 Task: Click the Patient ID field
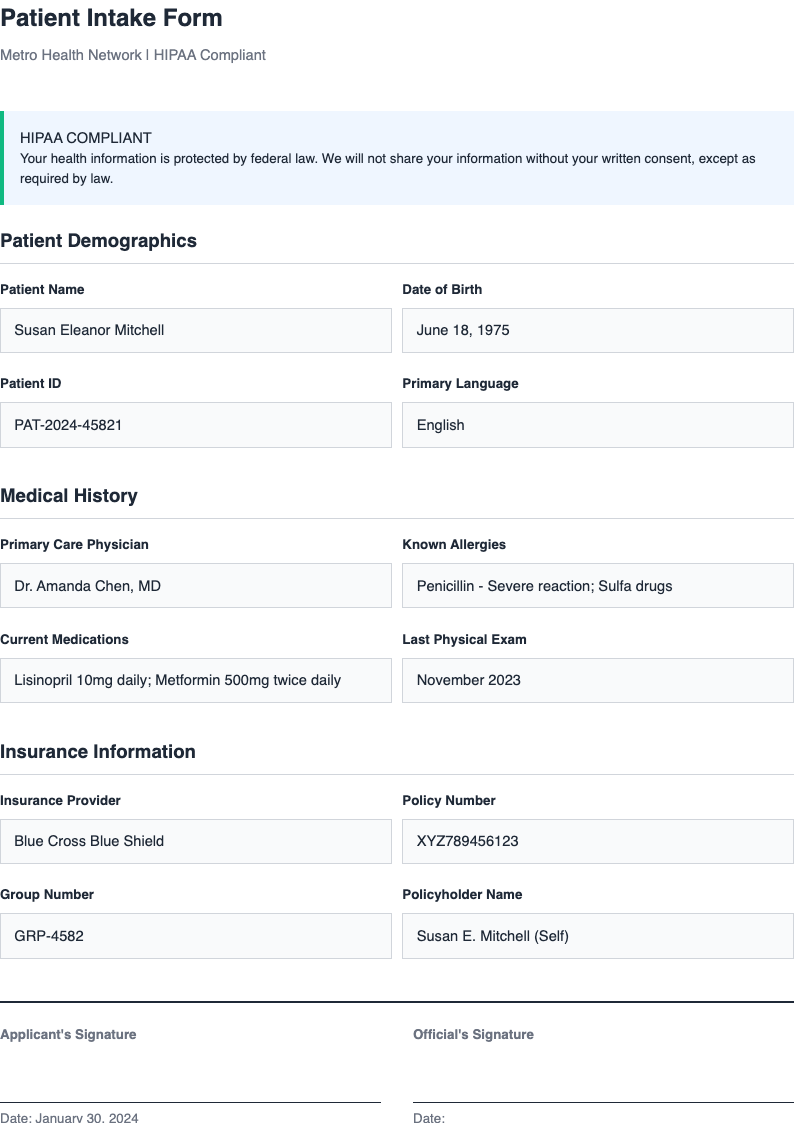(x=196, y=425)
